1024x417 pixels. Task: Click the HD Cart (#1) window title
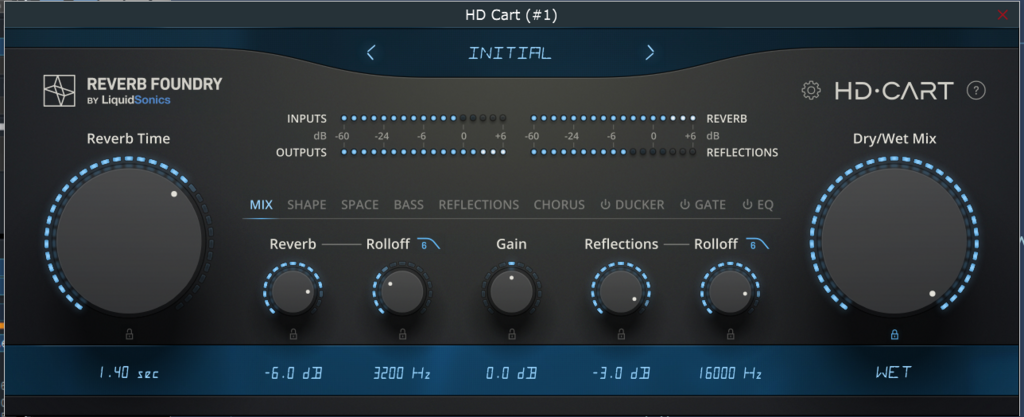511,14
